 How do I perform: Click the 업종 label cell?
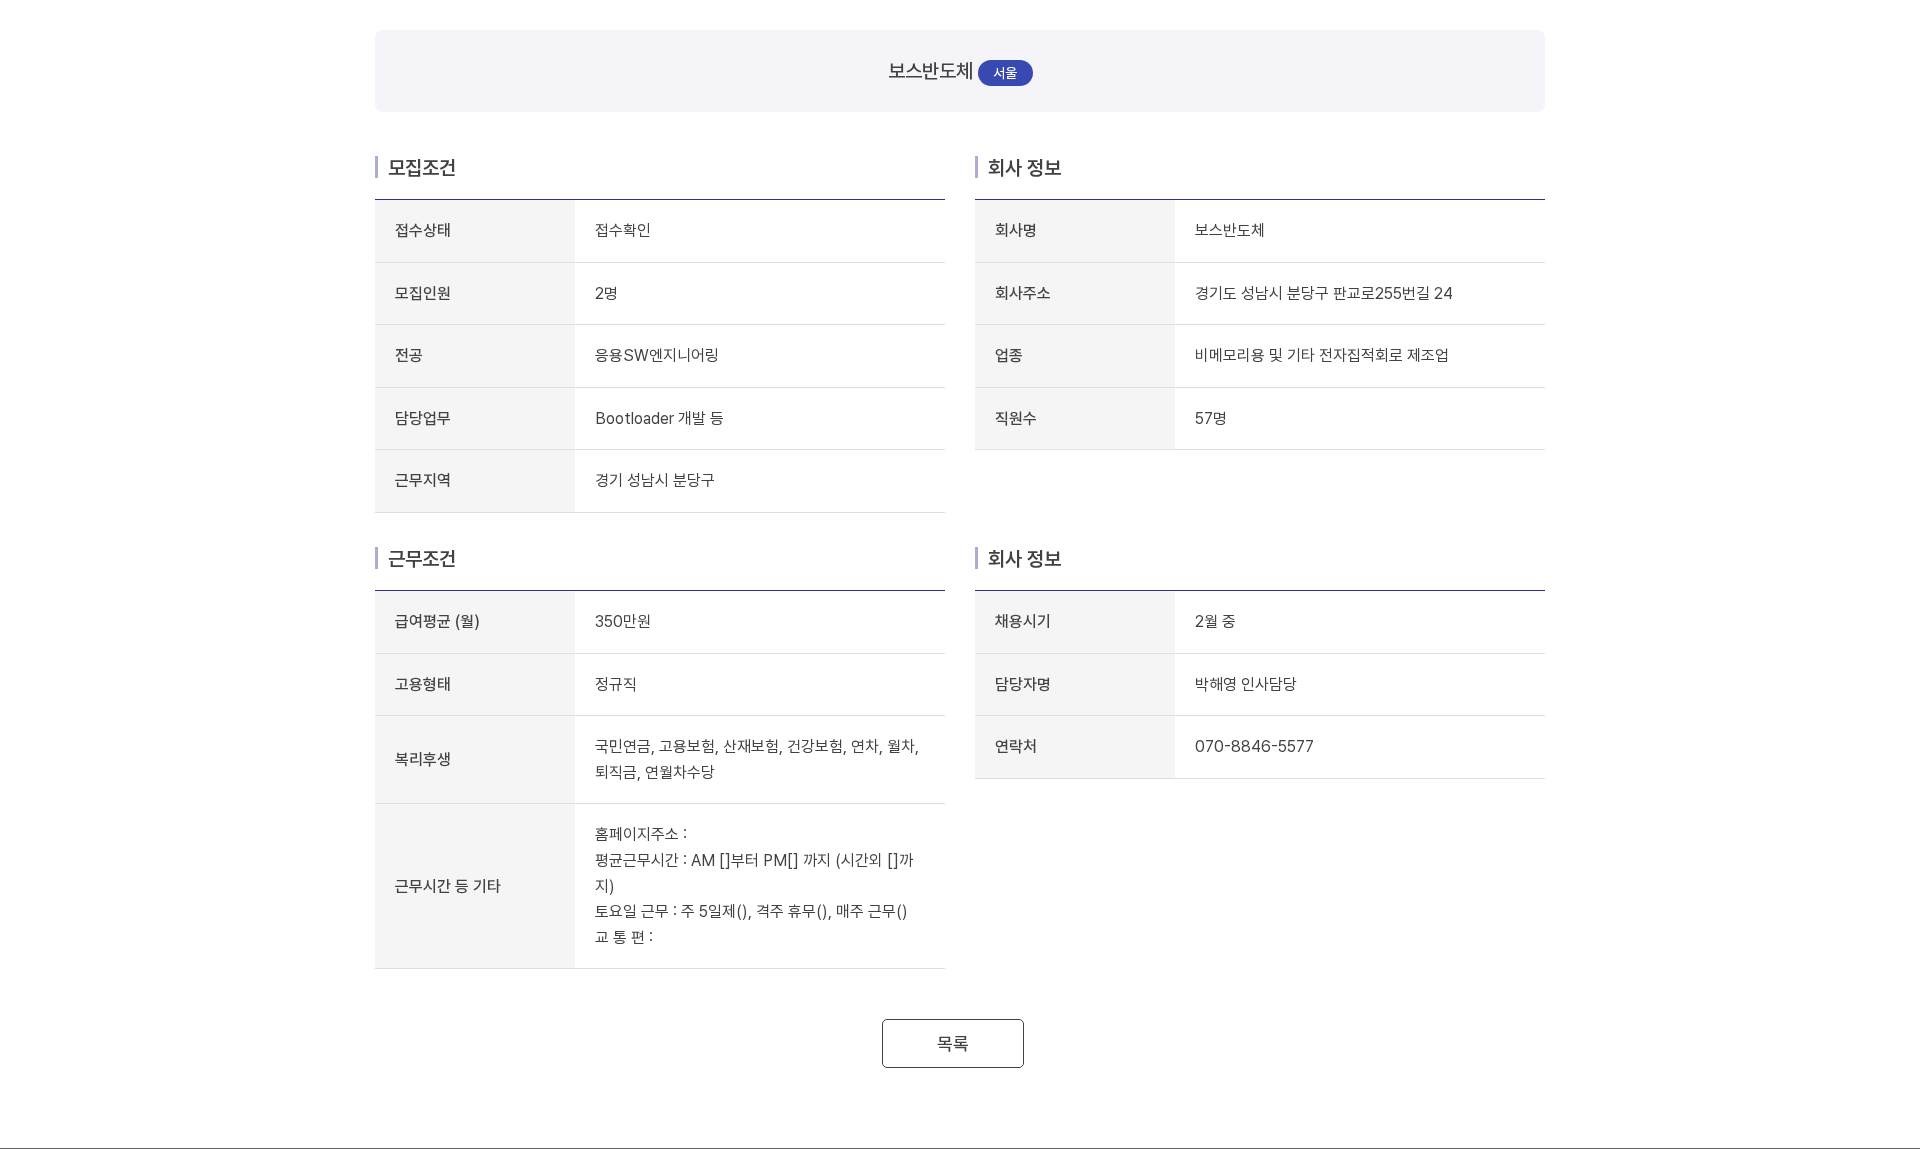(1075, 356)
